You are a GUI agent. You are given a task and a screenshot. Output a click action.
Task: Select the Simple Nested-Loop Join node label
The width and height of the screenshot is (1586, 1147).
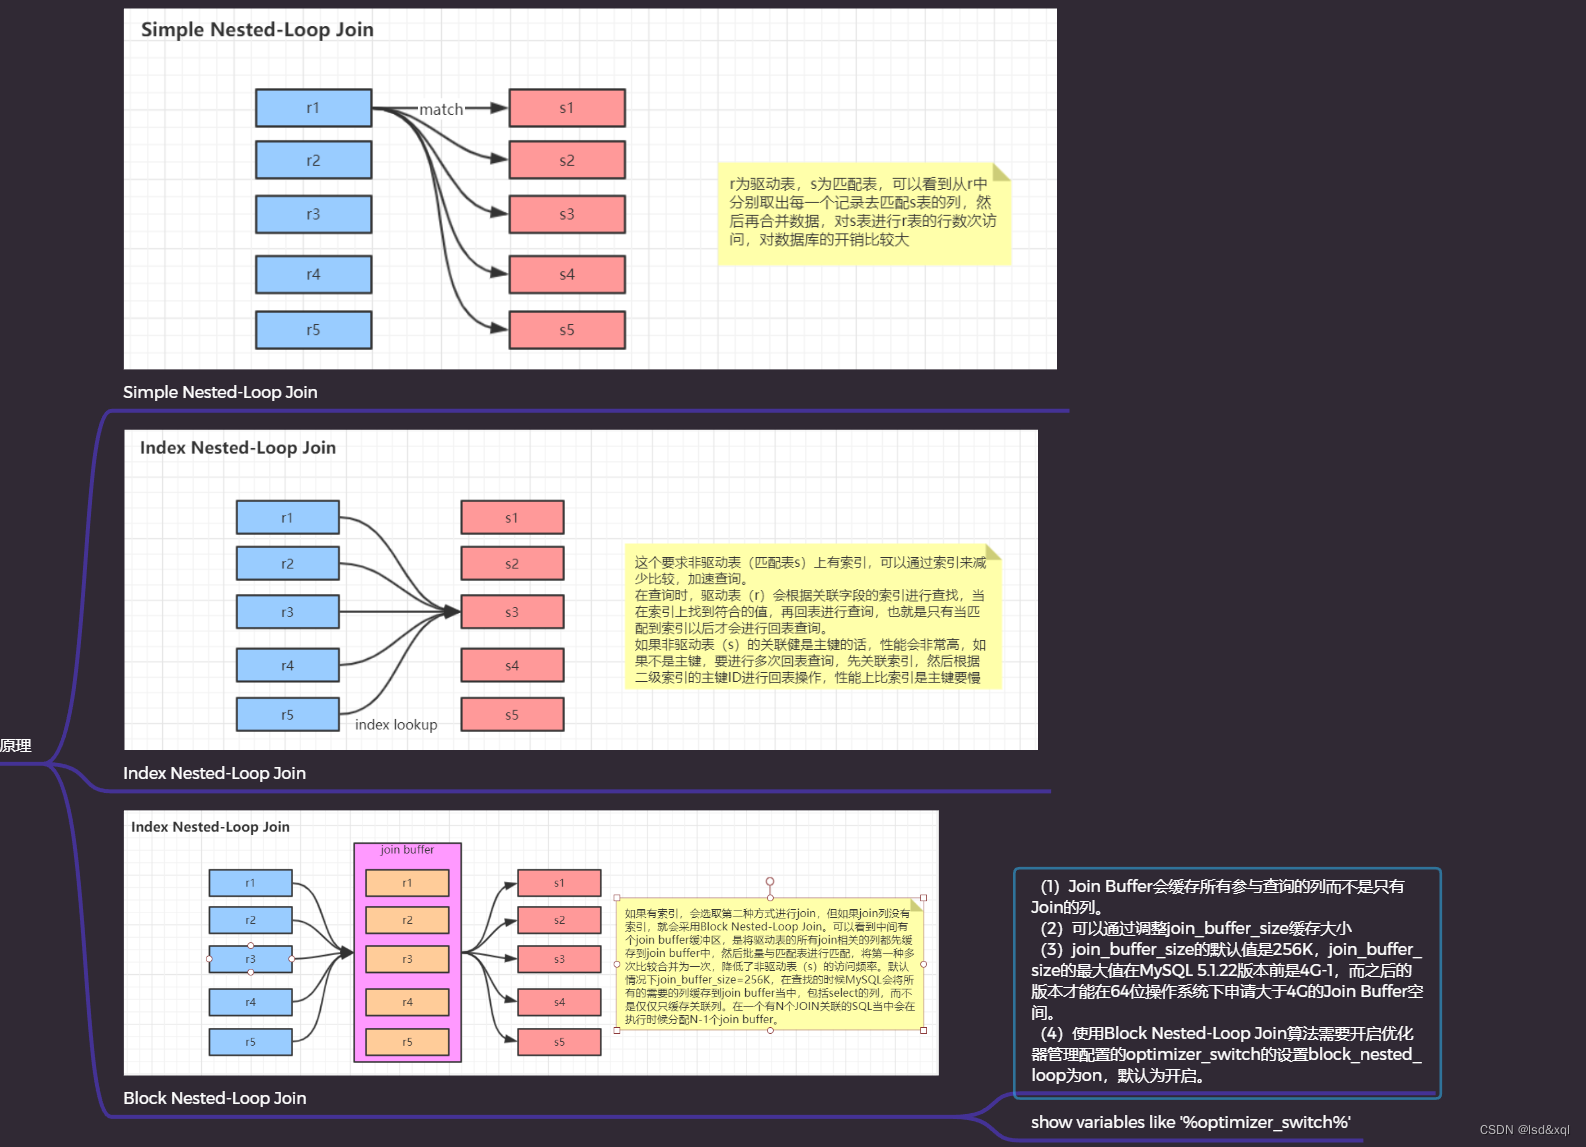click(220, 392)
